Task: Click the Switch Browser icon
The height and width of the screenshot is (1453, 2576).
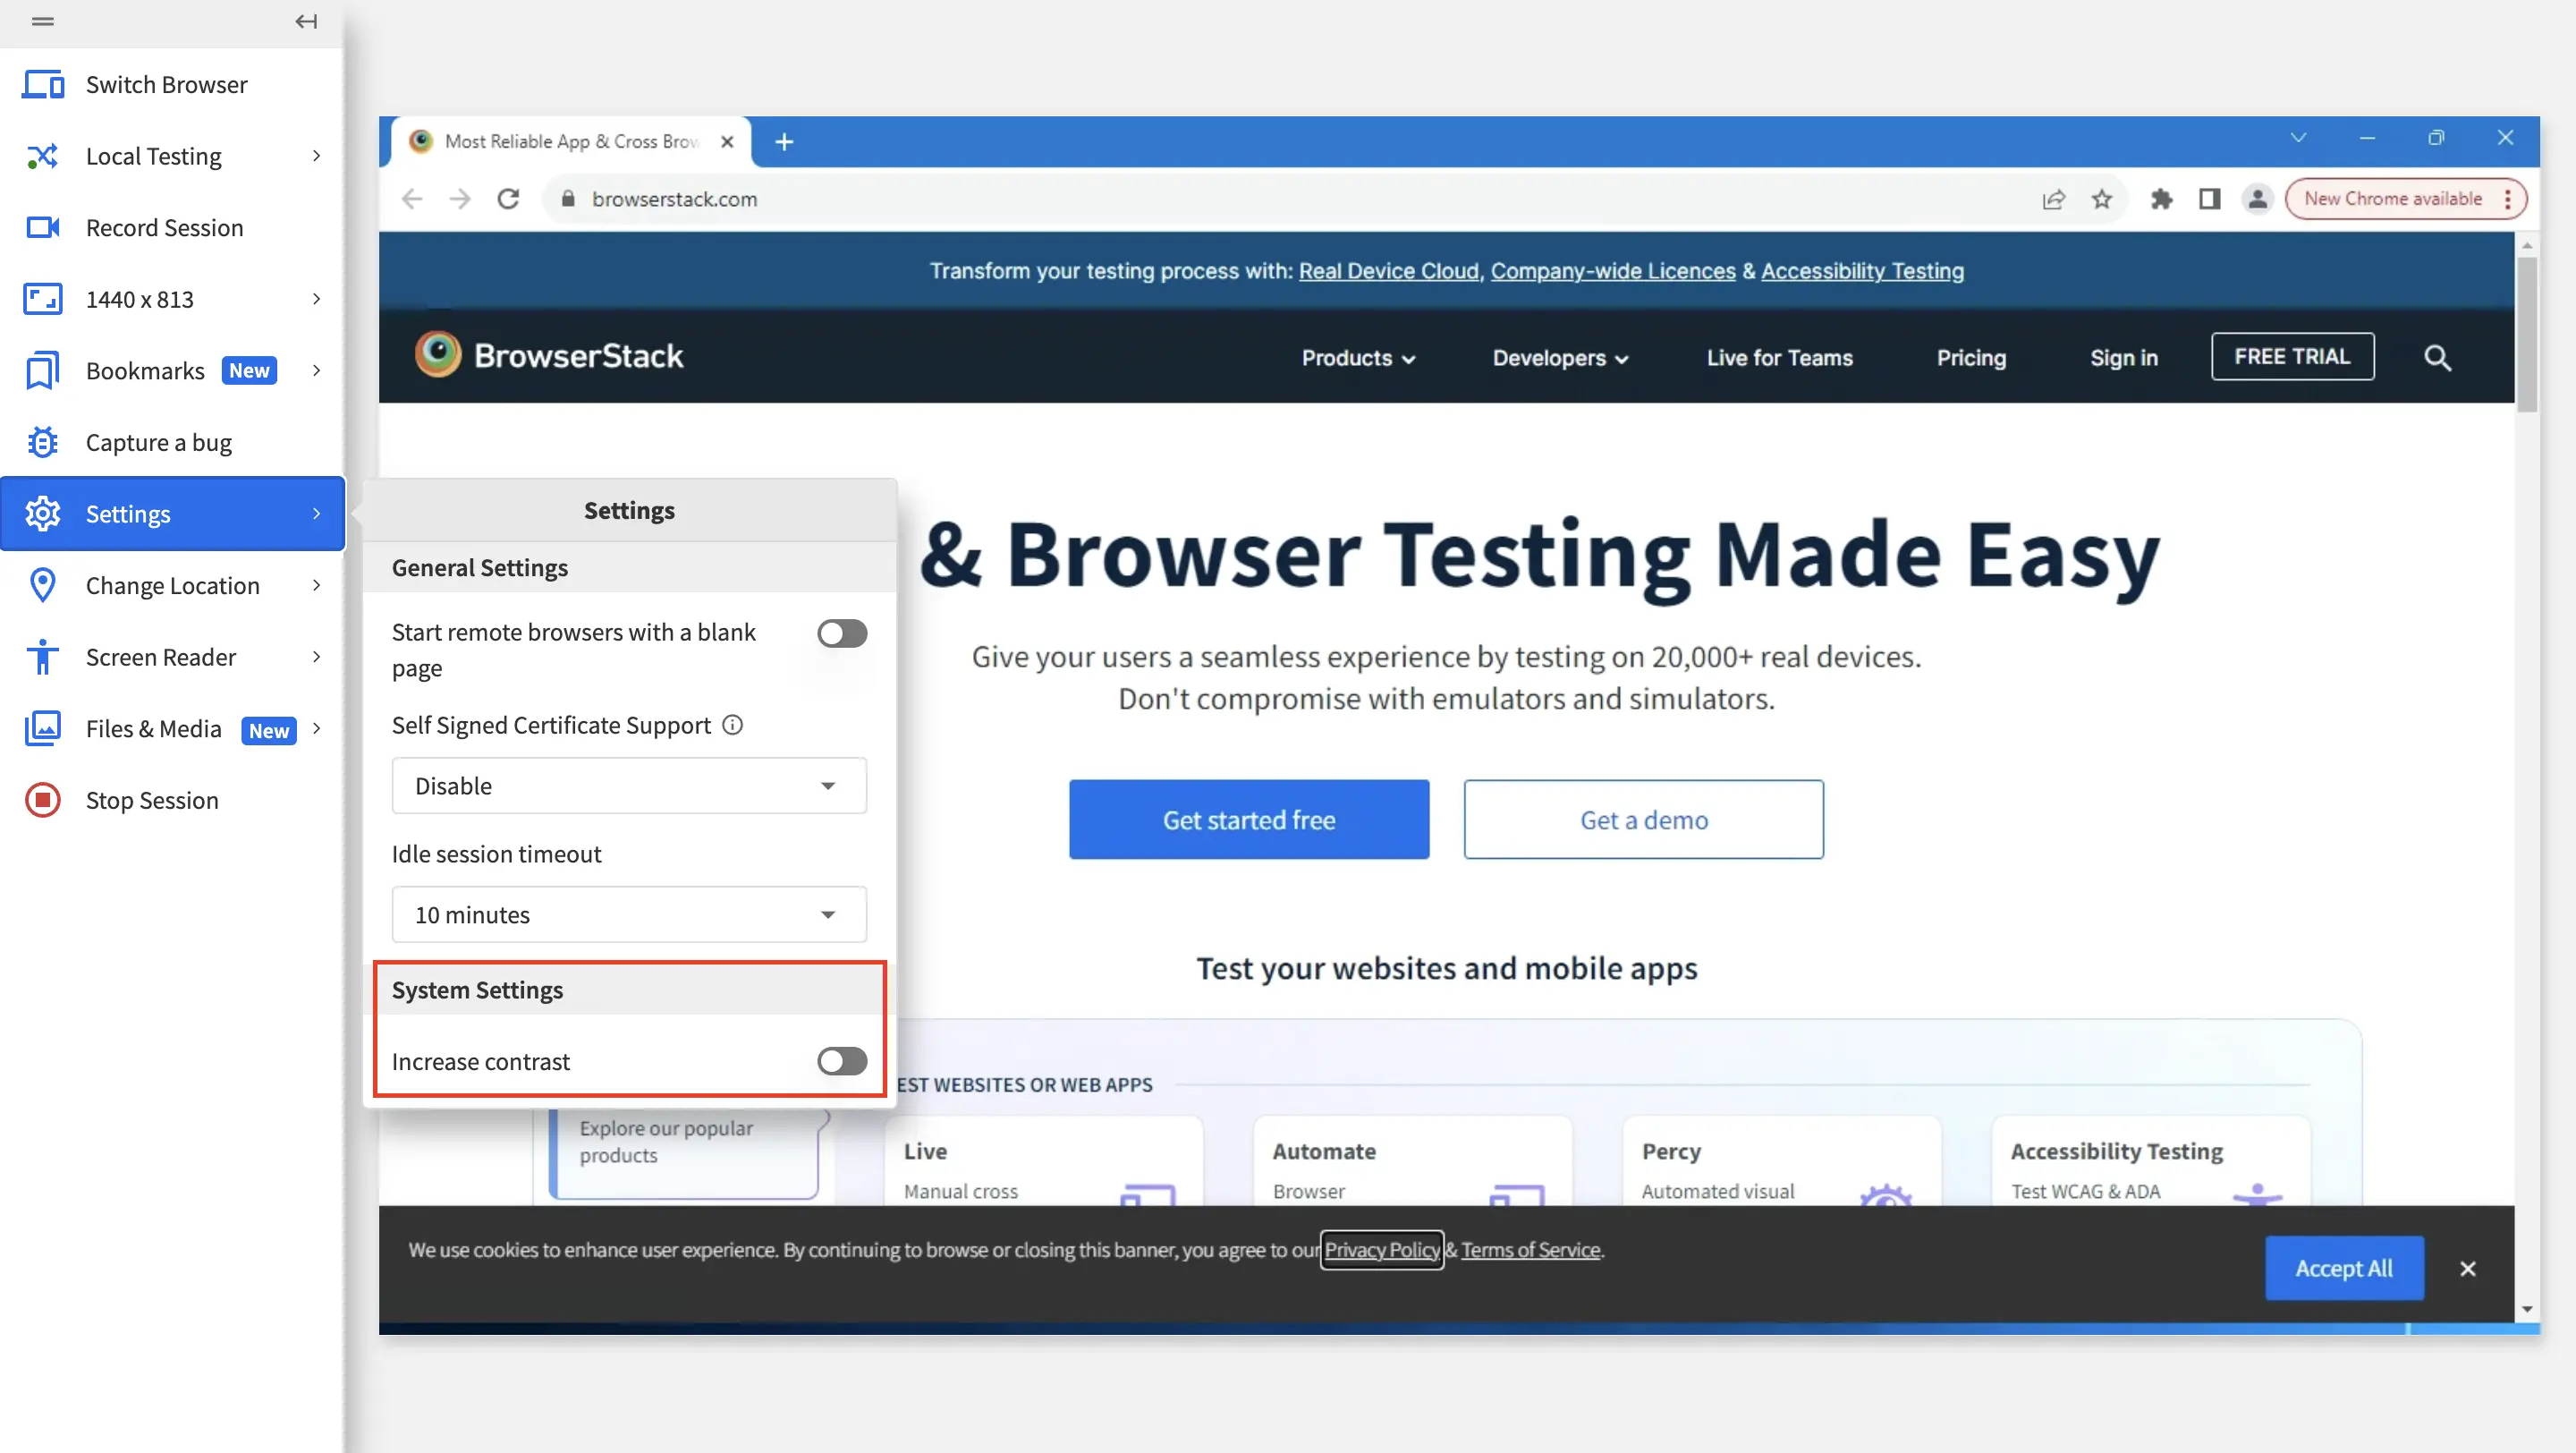Action: coord(42,85)
